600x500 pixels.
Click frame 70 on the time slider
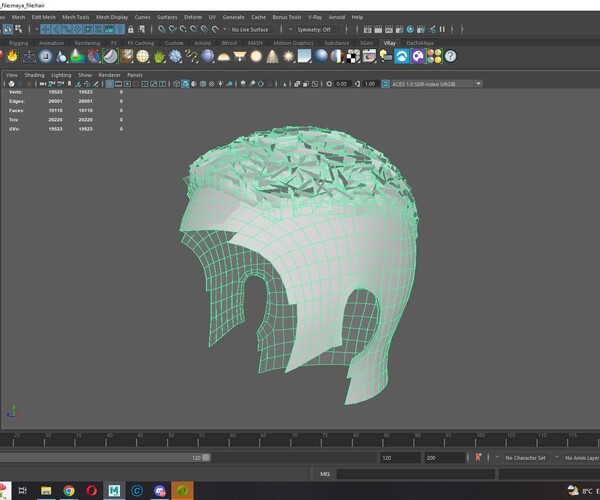coord(291,440)
